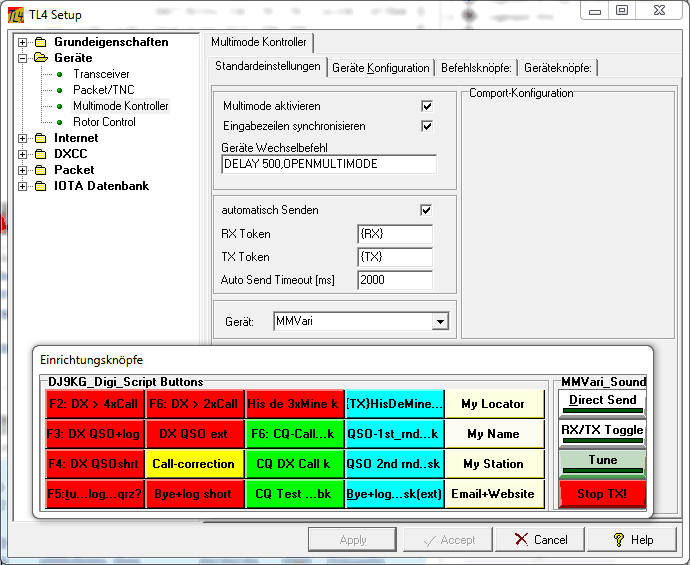Toggle Eingabezeilen synchronisieren checkbox
690x565 pixels.
click(x=426, y=126)
